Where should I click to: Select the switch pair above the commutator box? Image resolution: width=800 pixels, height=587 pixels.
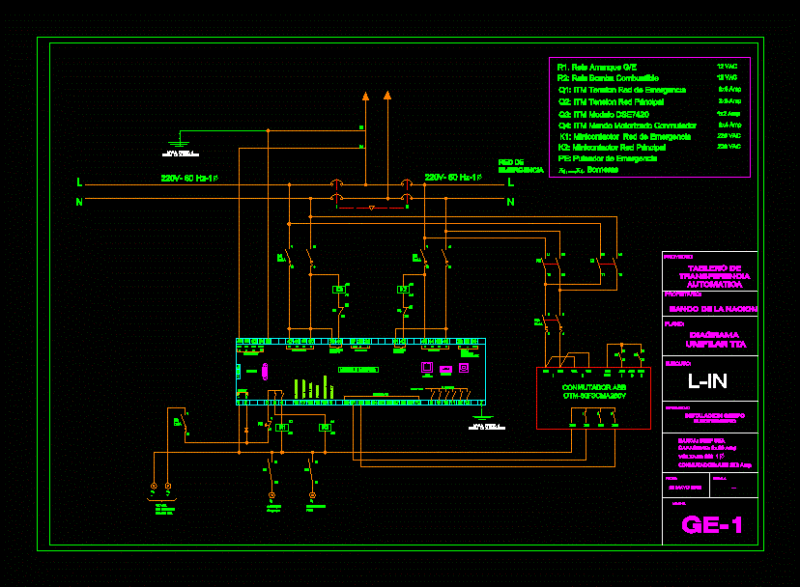pyautogui.click(x=553, y=324)
